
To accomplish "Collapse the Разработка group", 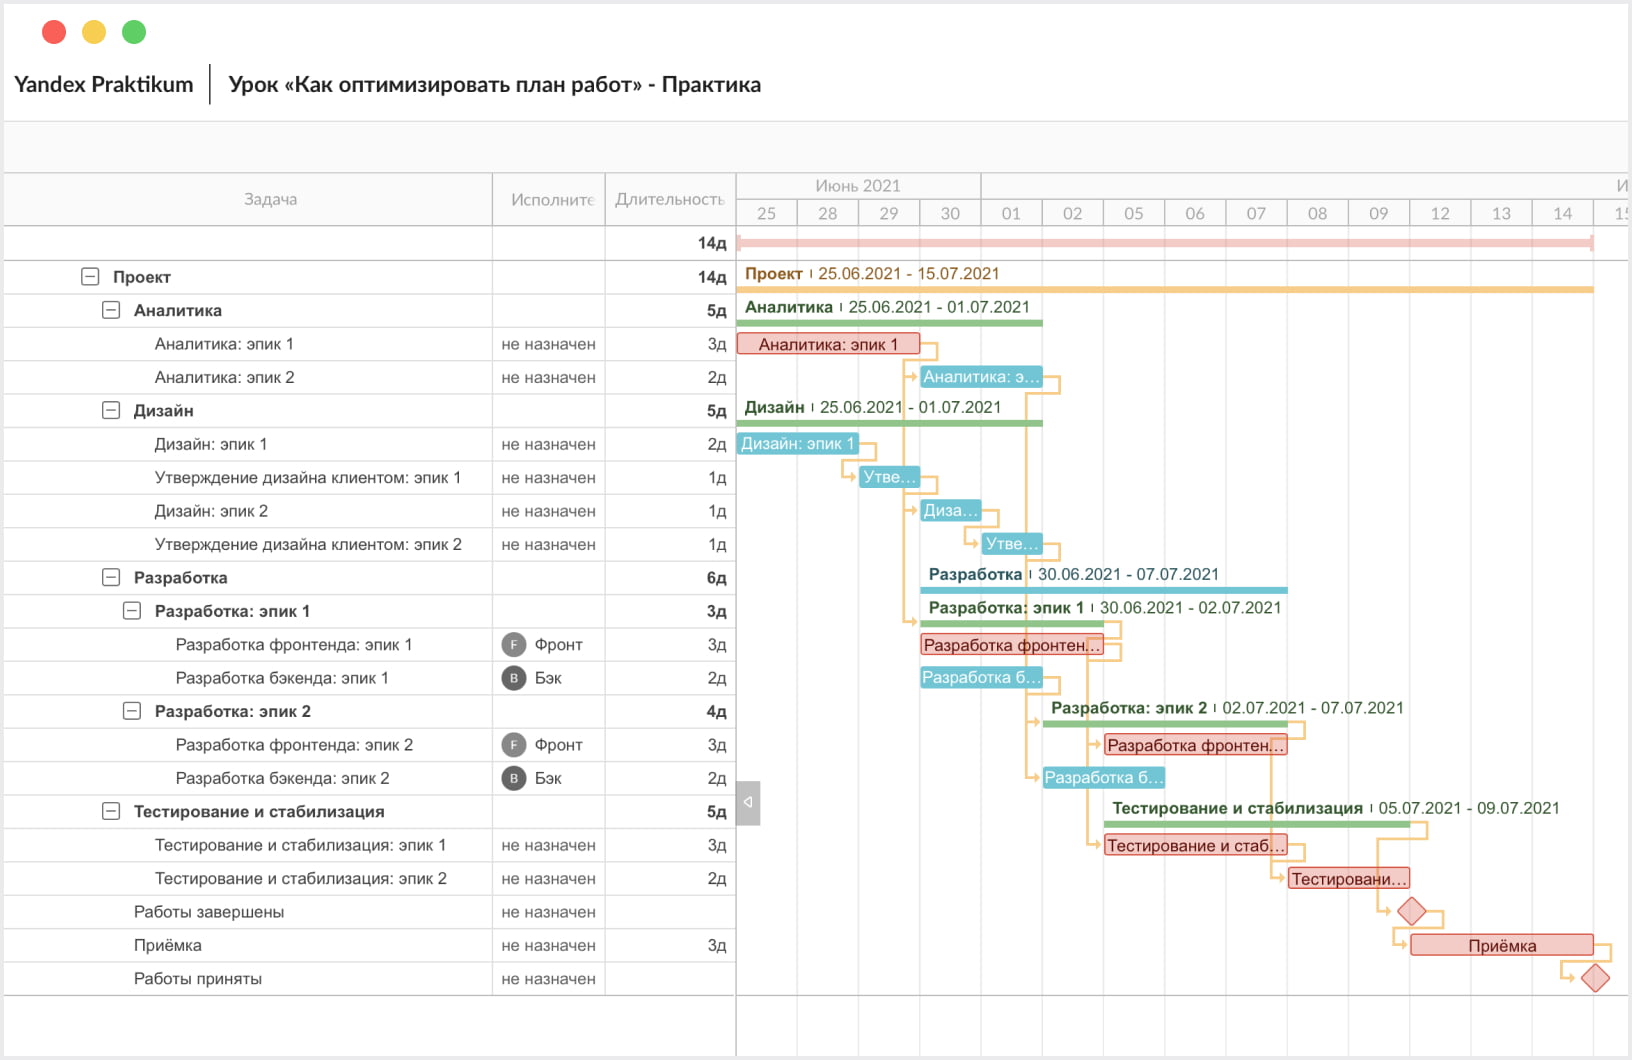I will point(111,578).
